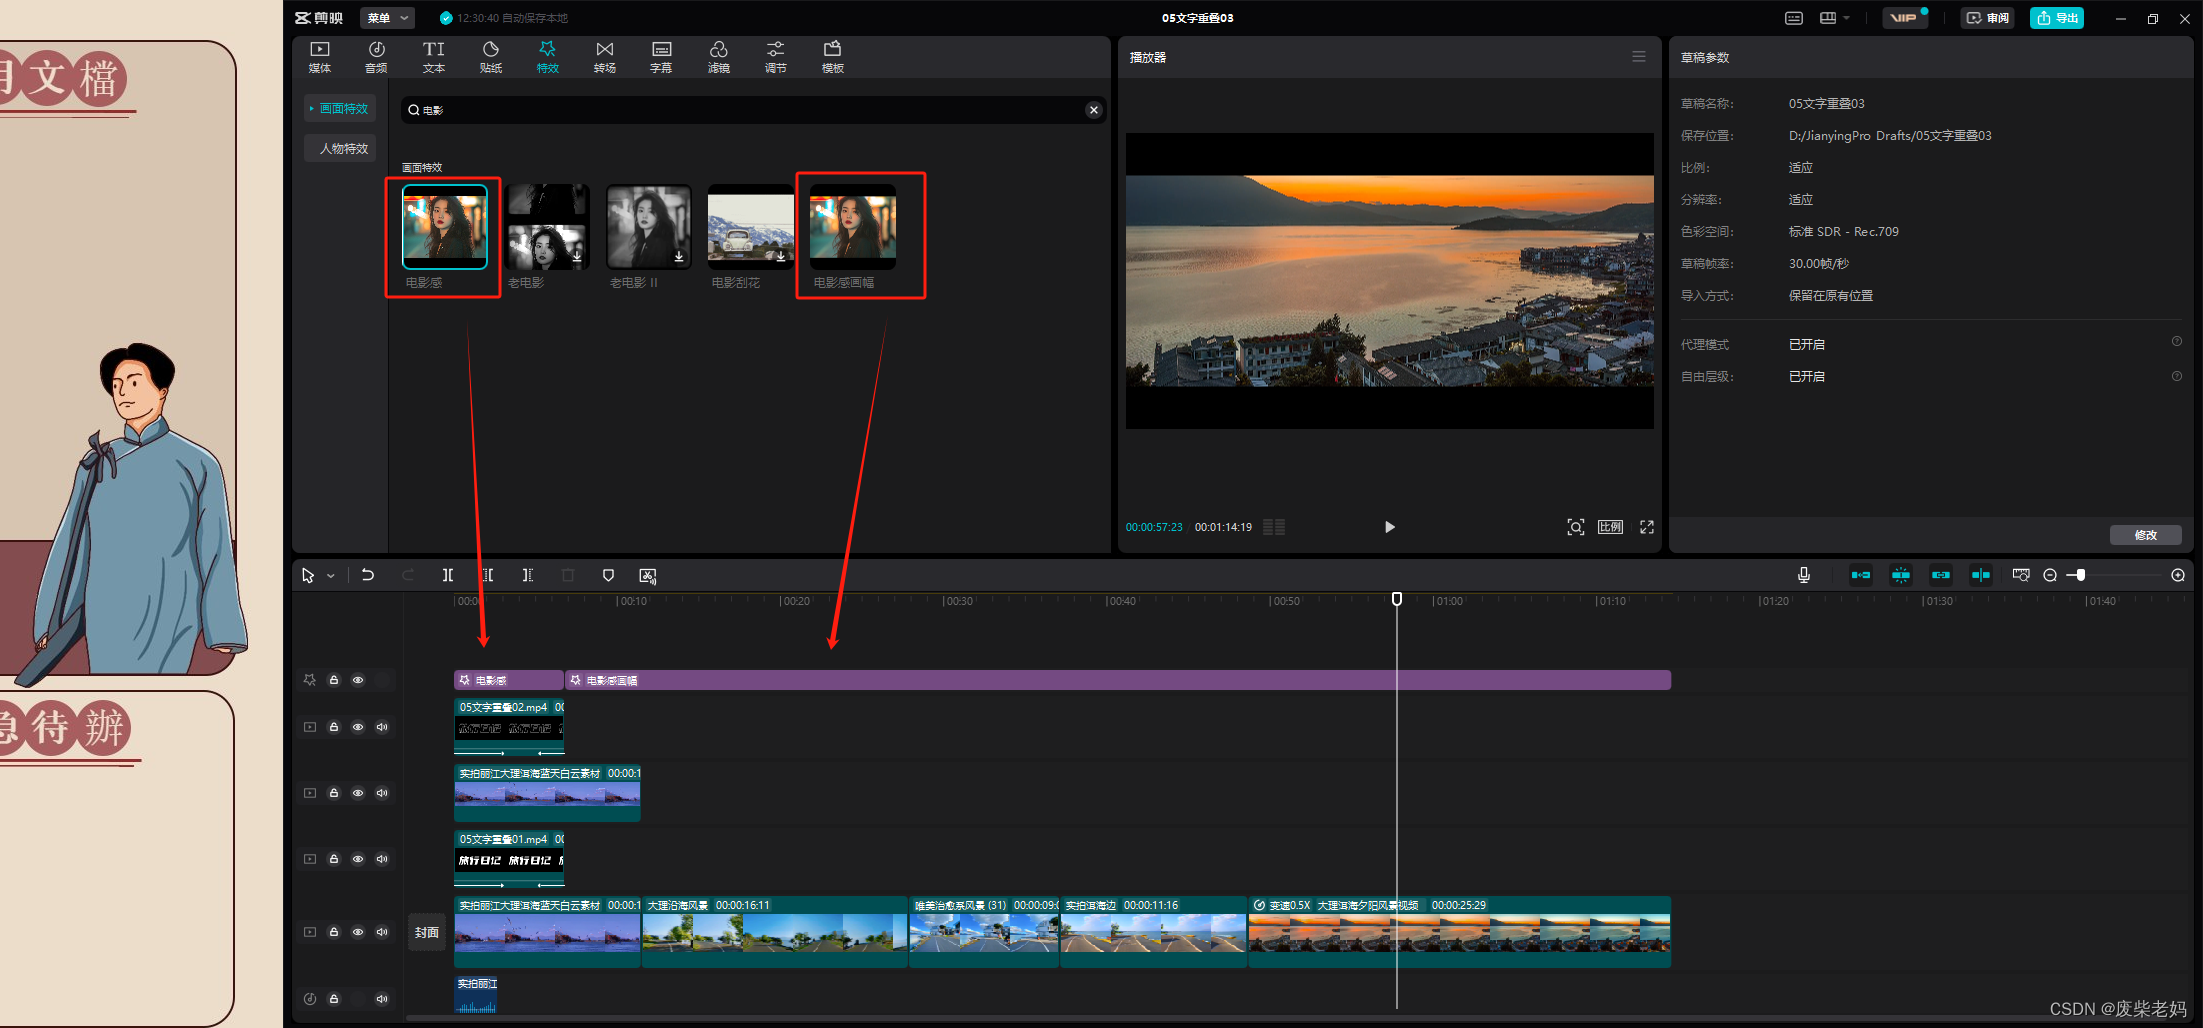Toggle clip linkage in the timeline
Screen dimensions: 2203x1028
1941,575
